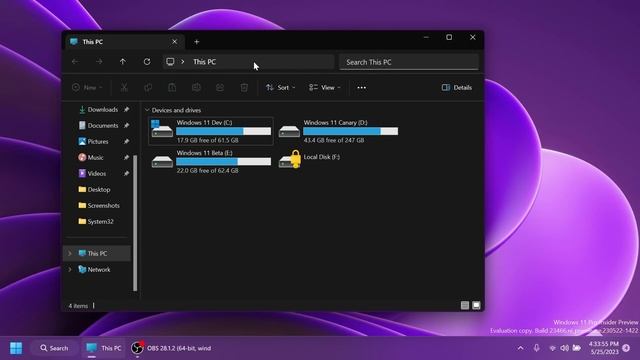Click in the Search This PC field
Image resolution: width=640 pixels, height=360 pixels.
coord(409,62)
